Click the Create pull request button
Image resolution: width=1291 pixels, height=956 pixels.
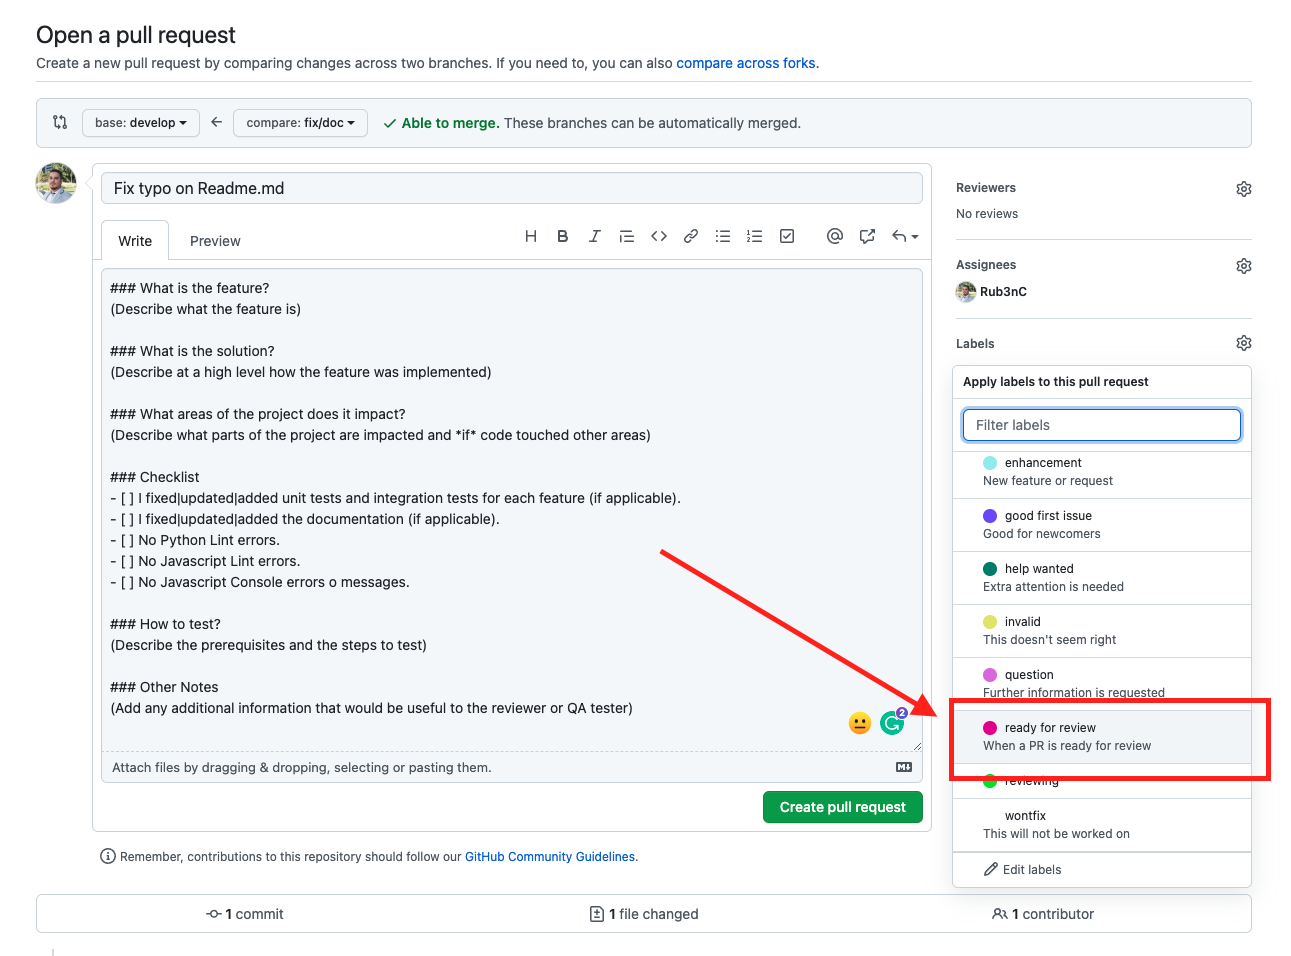(x=843, y=807)
